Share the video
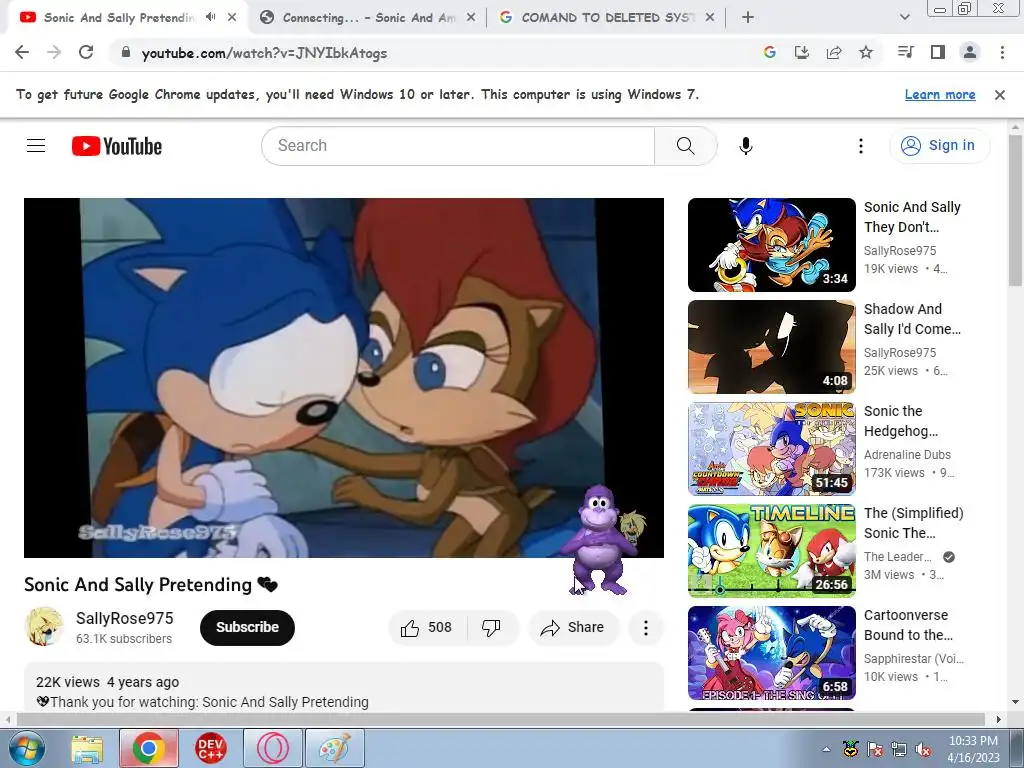 pos(573,628)
